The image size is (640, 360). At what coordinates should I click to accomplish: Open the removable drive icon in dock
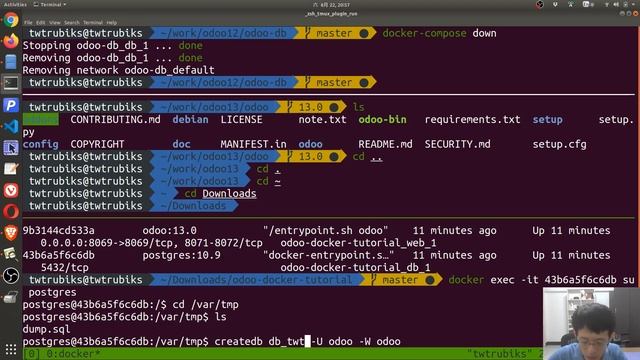click(11, 297)
